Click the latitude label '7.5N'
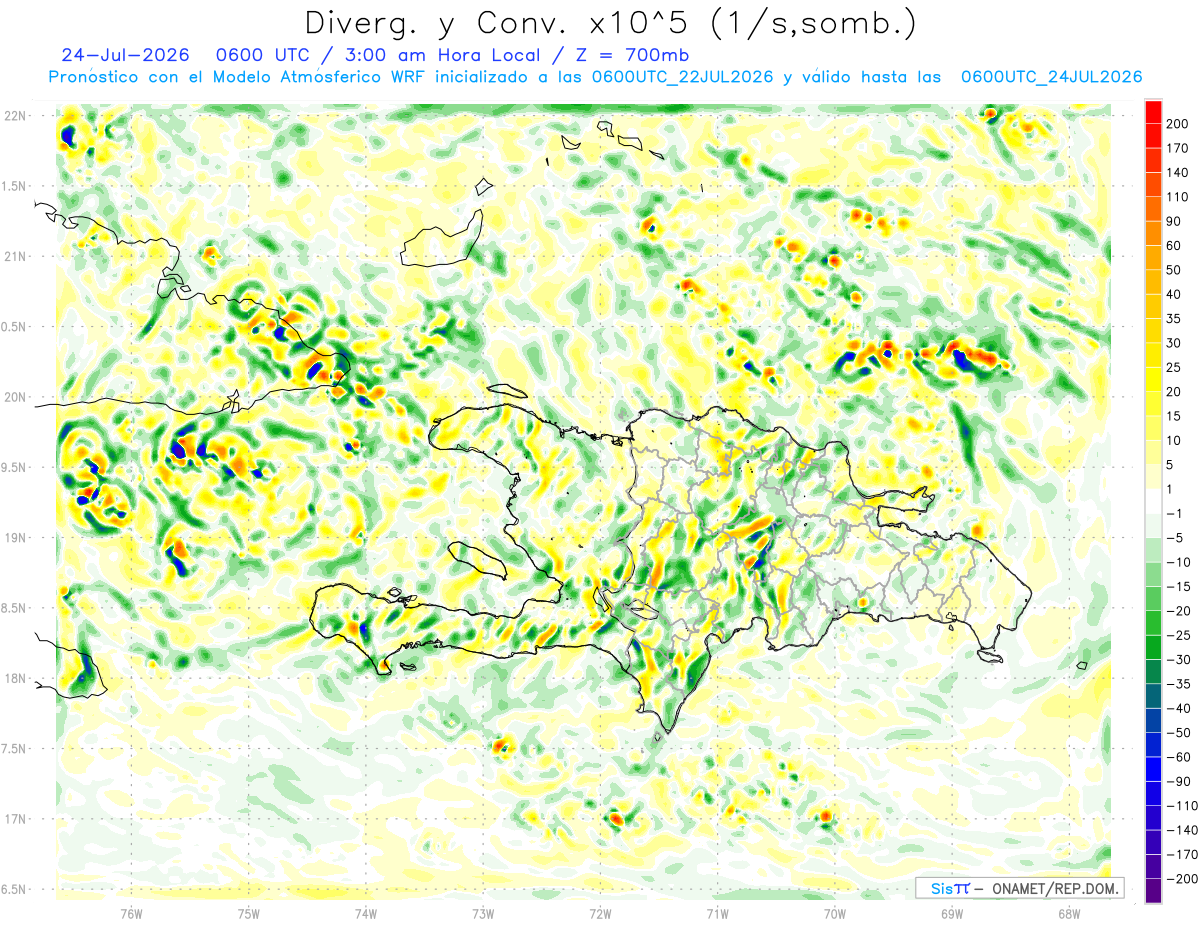 point(15,749)
